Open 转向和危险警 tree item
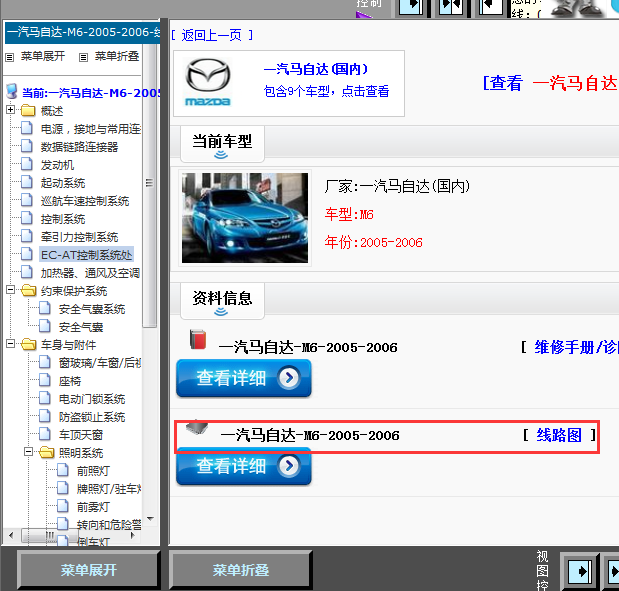Image resolution: width=619 pixels, height=591 pixels. pyautogui.click(x=109, y=525)
